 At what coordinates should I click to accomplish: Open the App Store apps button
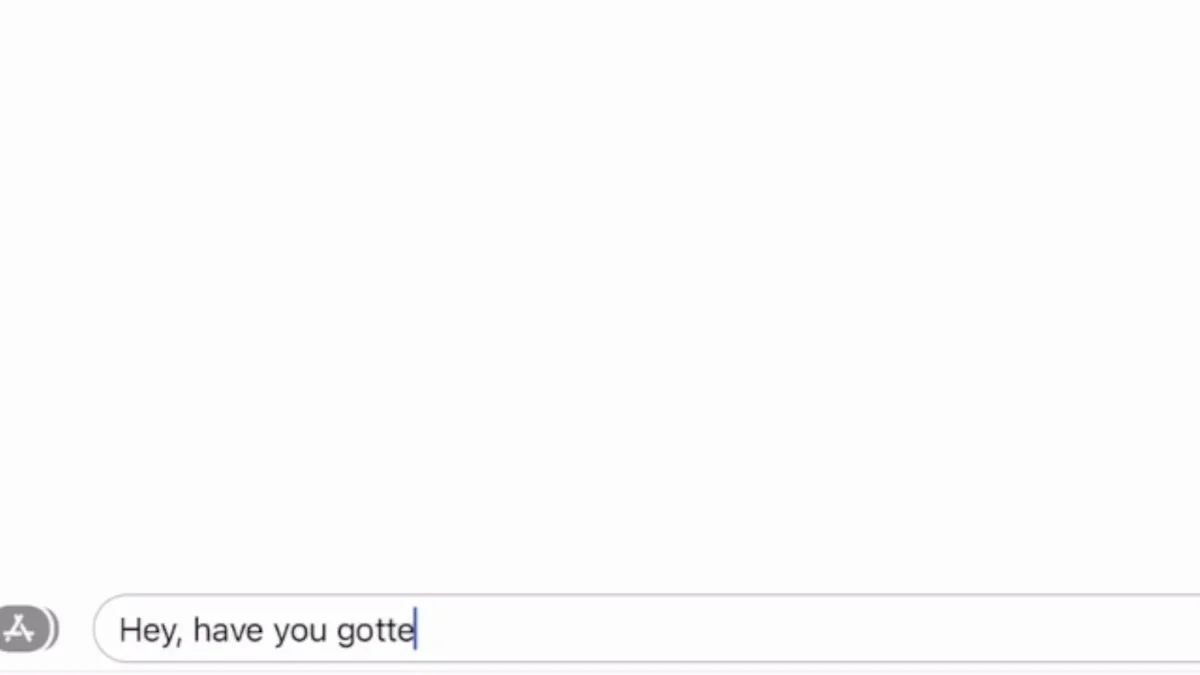(22, 629)
